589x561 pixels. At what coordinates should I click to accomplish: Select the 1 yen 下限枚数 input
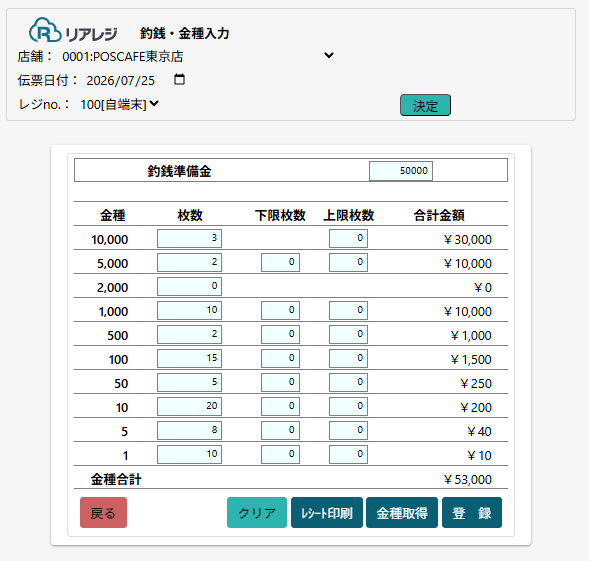[x=280, y=455]
